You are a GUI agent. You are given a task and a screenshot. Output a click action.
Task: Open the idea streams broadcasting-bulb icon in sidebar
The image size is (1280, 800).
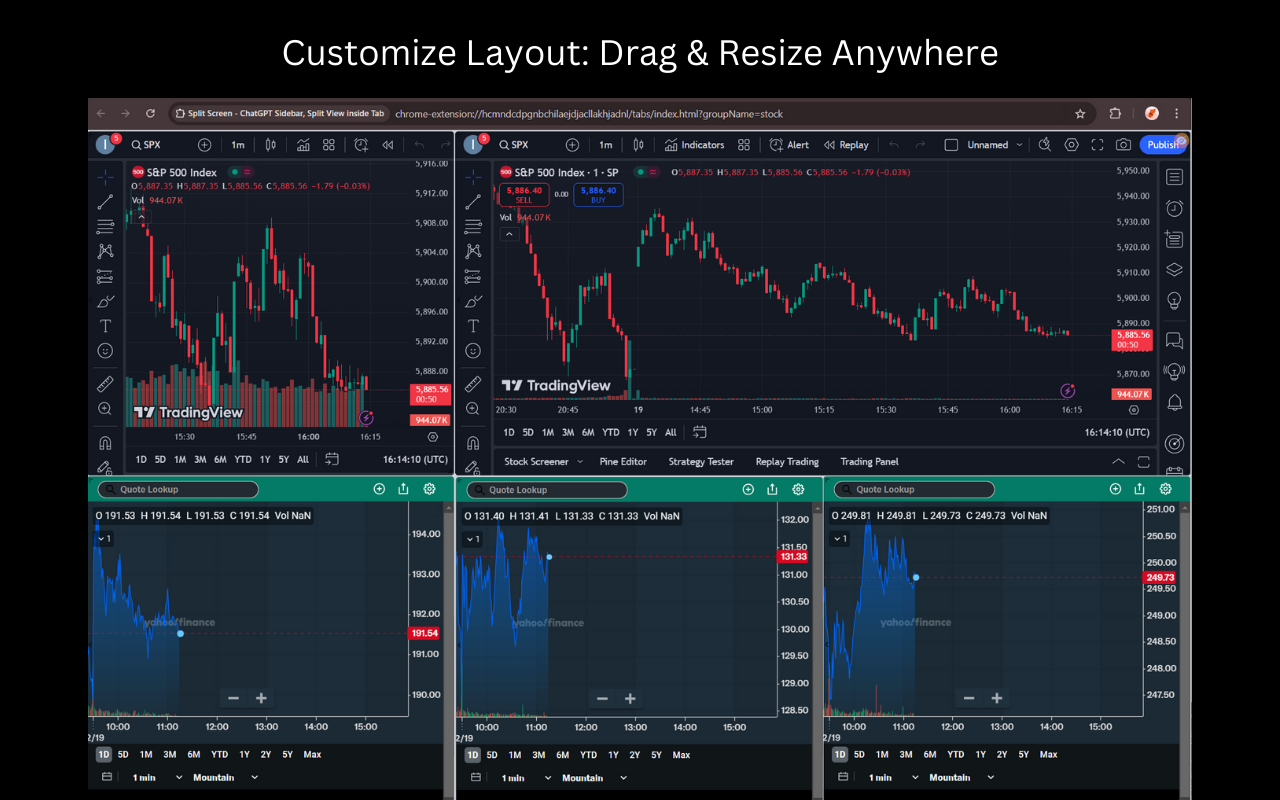[x=1174, y=371]
